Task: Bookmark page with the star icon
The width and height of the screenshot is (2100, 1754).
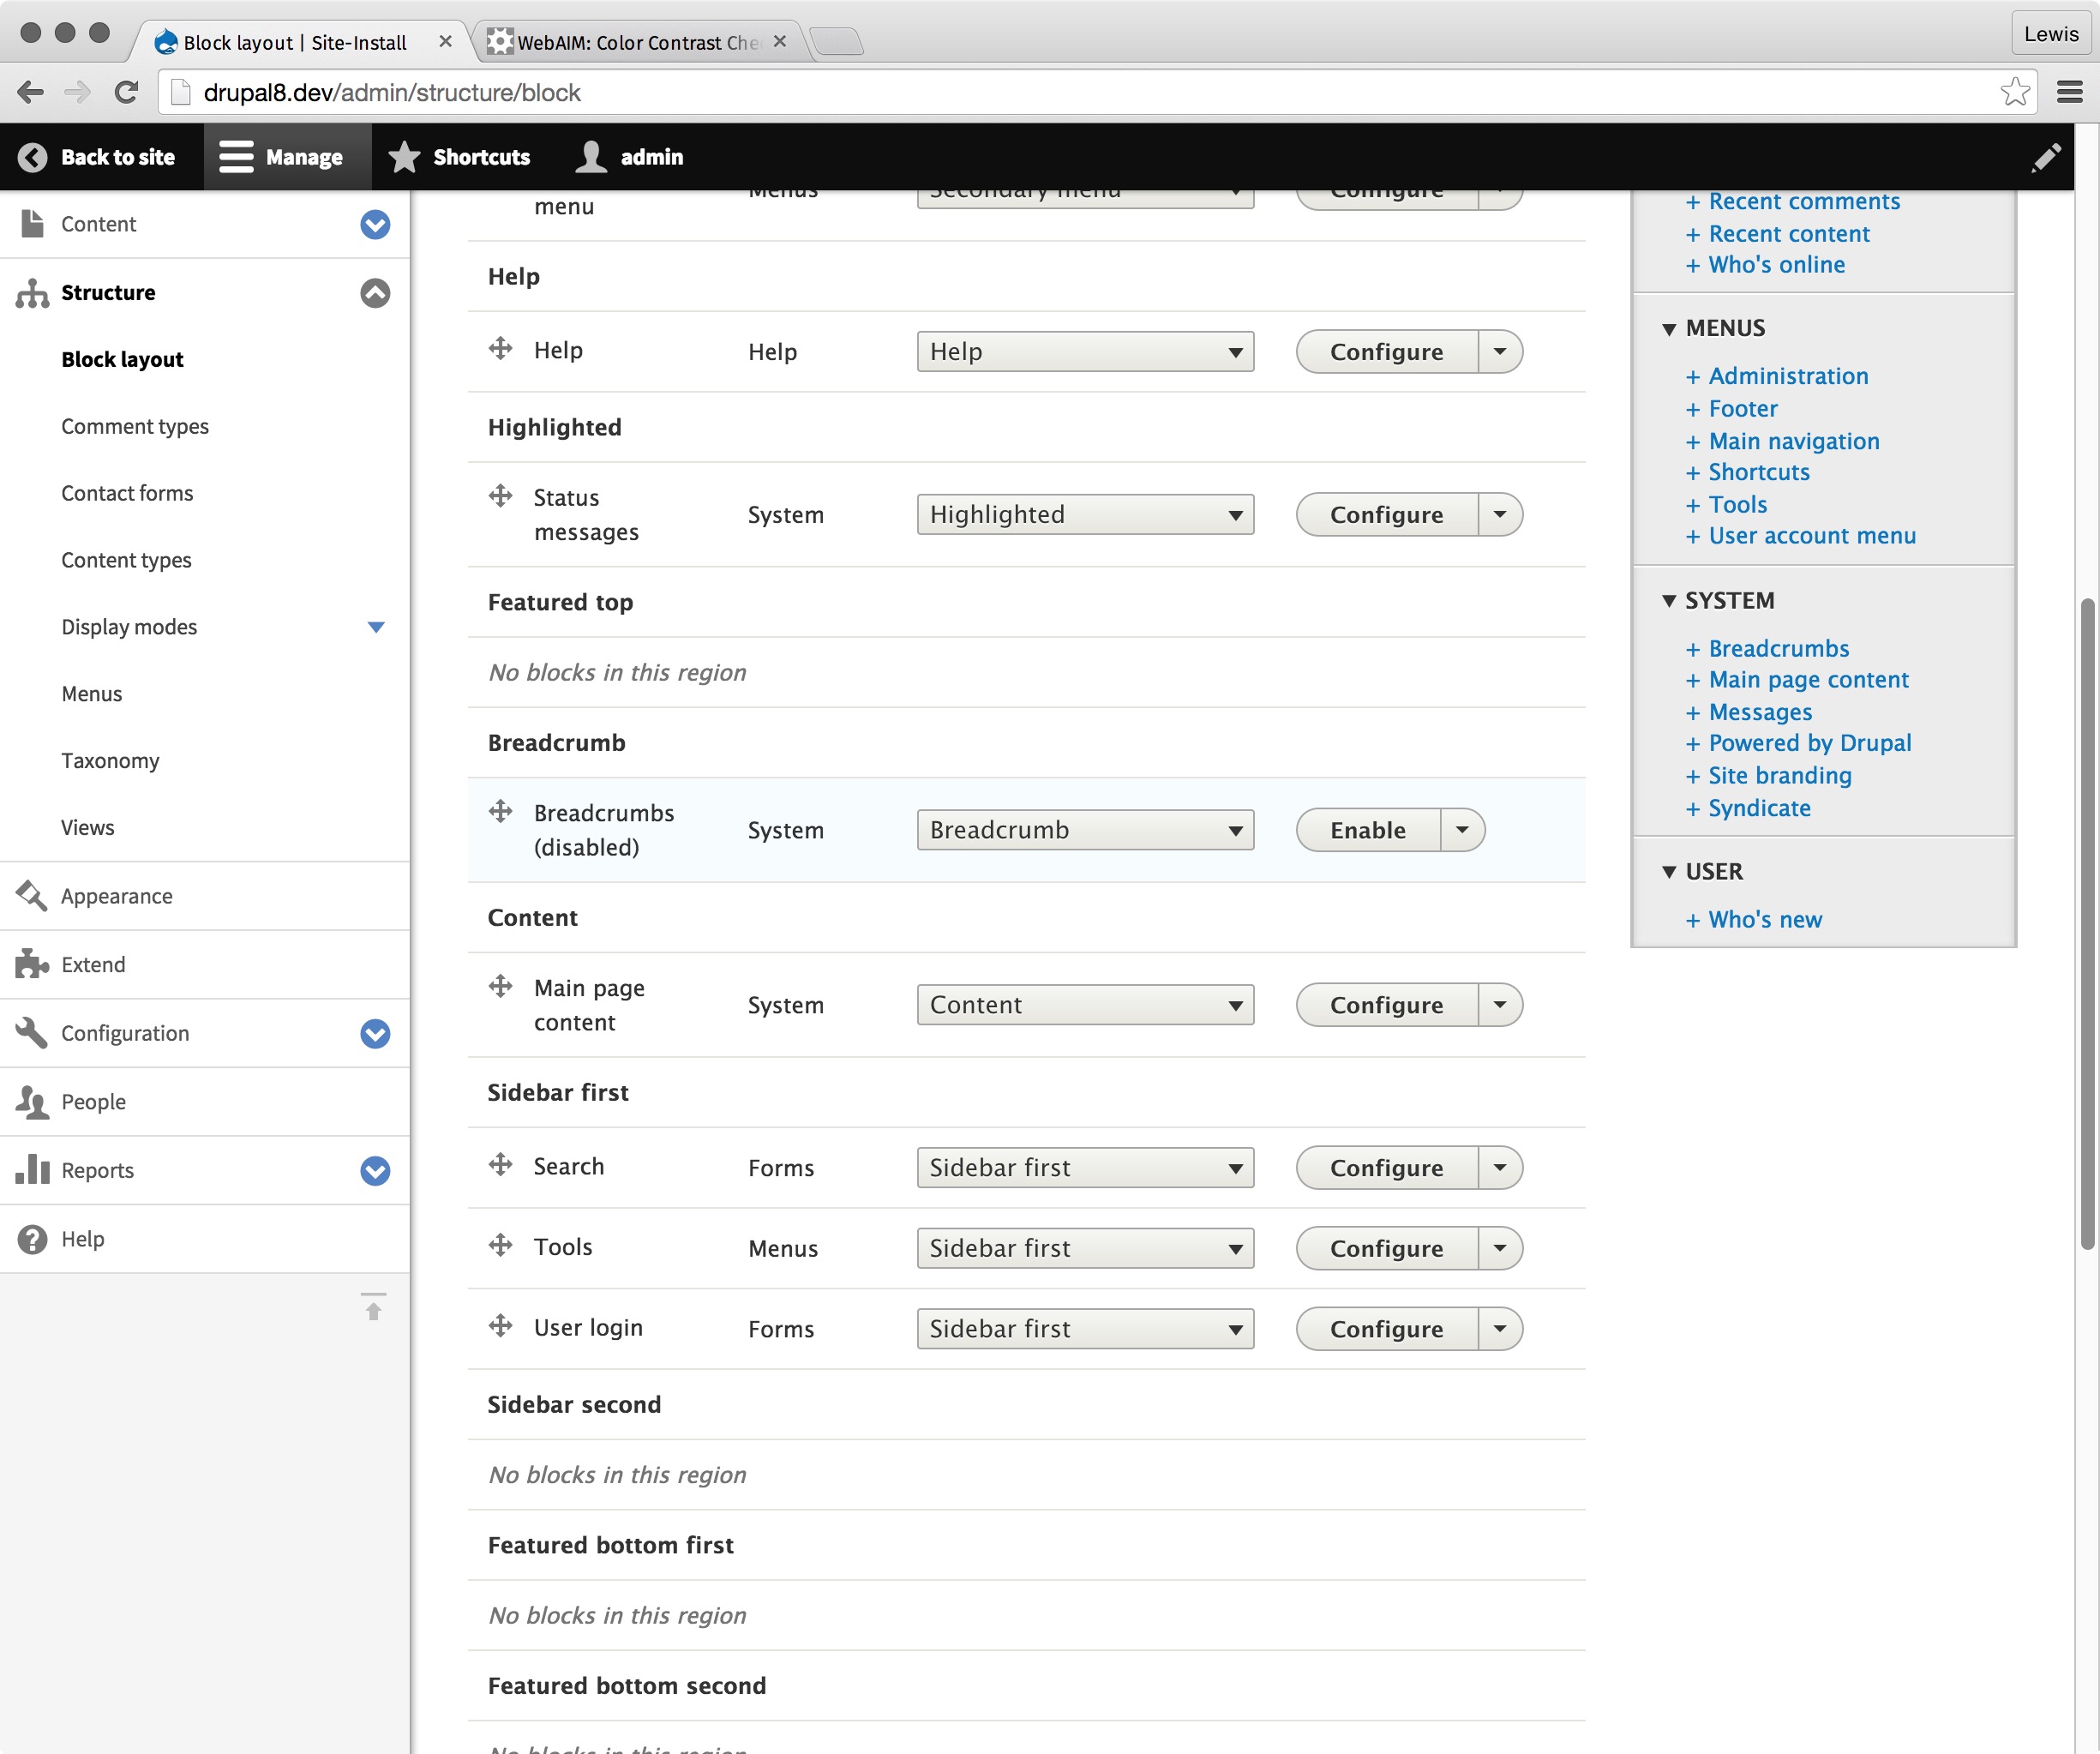Action: (x=2014, y=92)
